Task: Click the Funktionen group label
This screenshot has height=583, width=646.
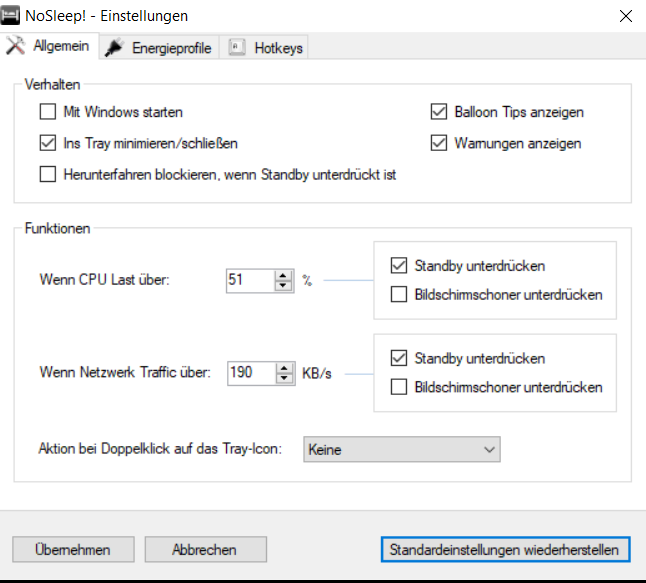Action: pyautogui.click(x=57, y=228)
